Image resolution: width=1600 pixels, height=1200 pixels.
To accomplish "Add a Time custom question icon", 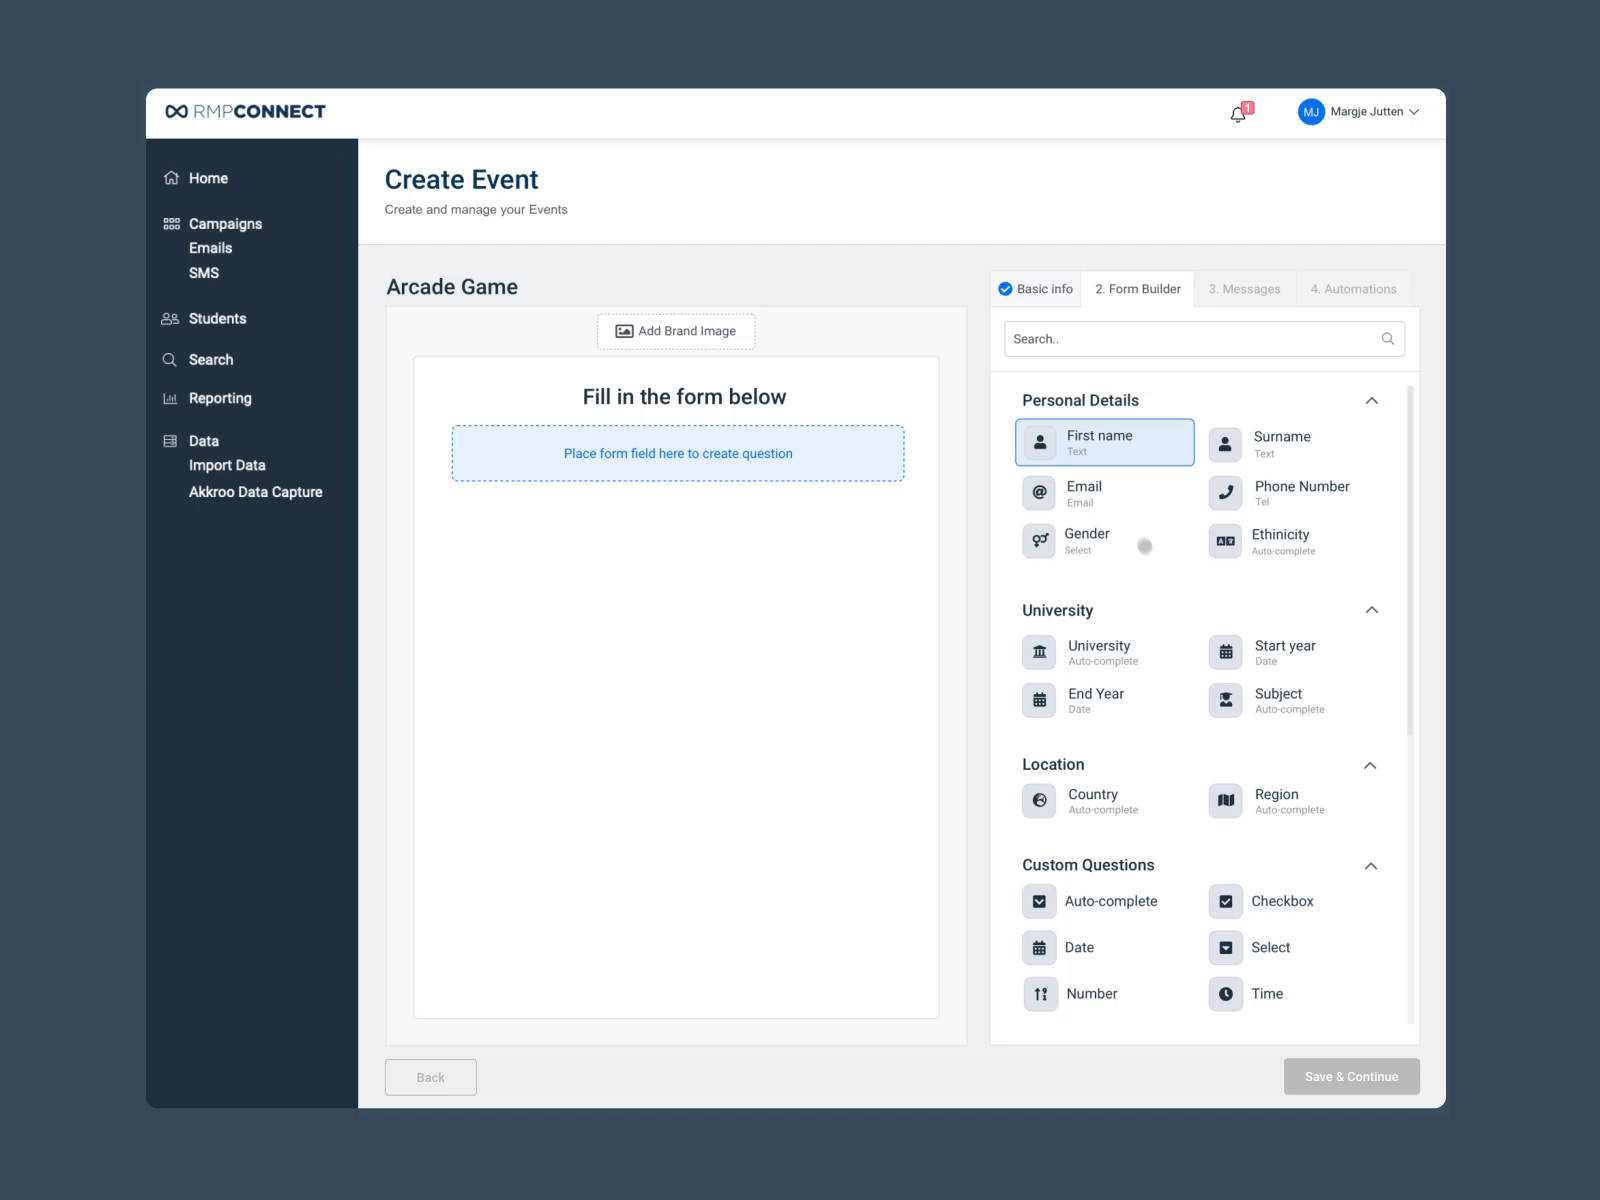I will 1226,993.
